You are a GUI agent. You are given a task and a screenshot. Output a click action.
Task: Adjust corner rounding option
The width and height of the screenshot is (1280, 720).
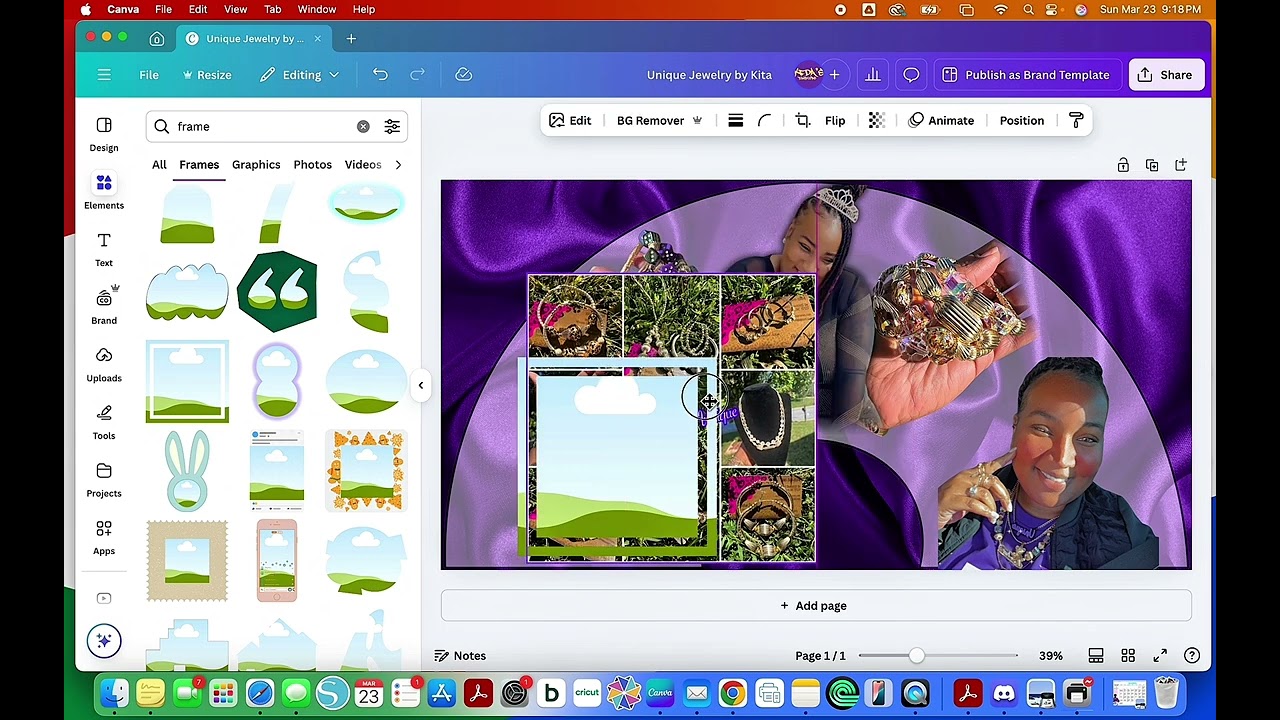[764, 121]
